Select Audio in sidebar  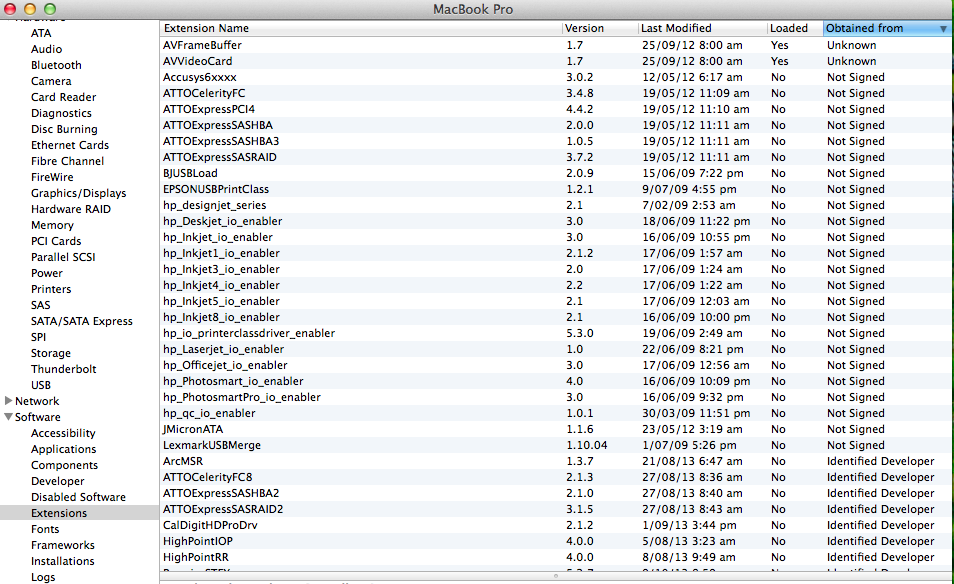(x=46, y=49)
